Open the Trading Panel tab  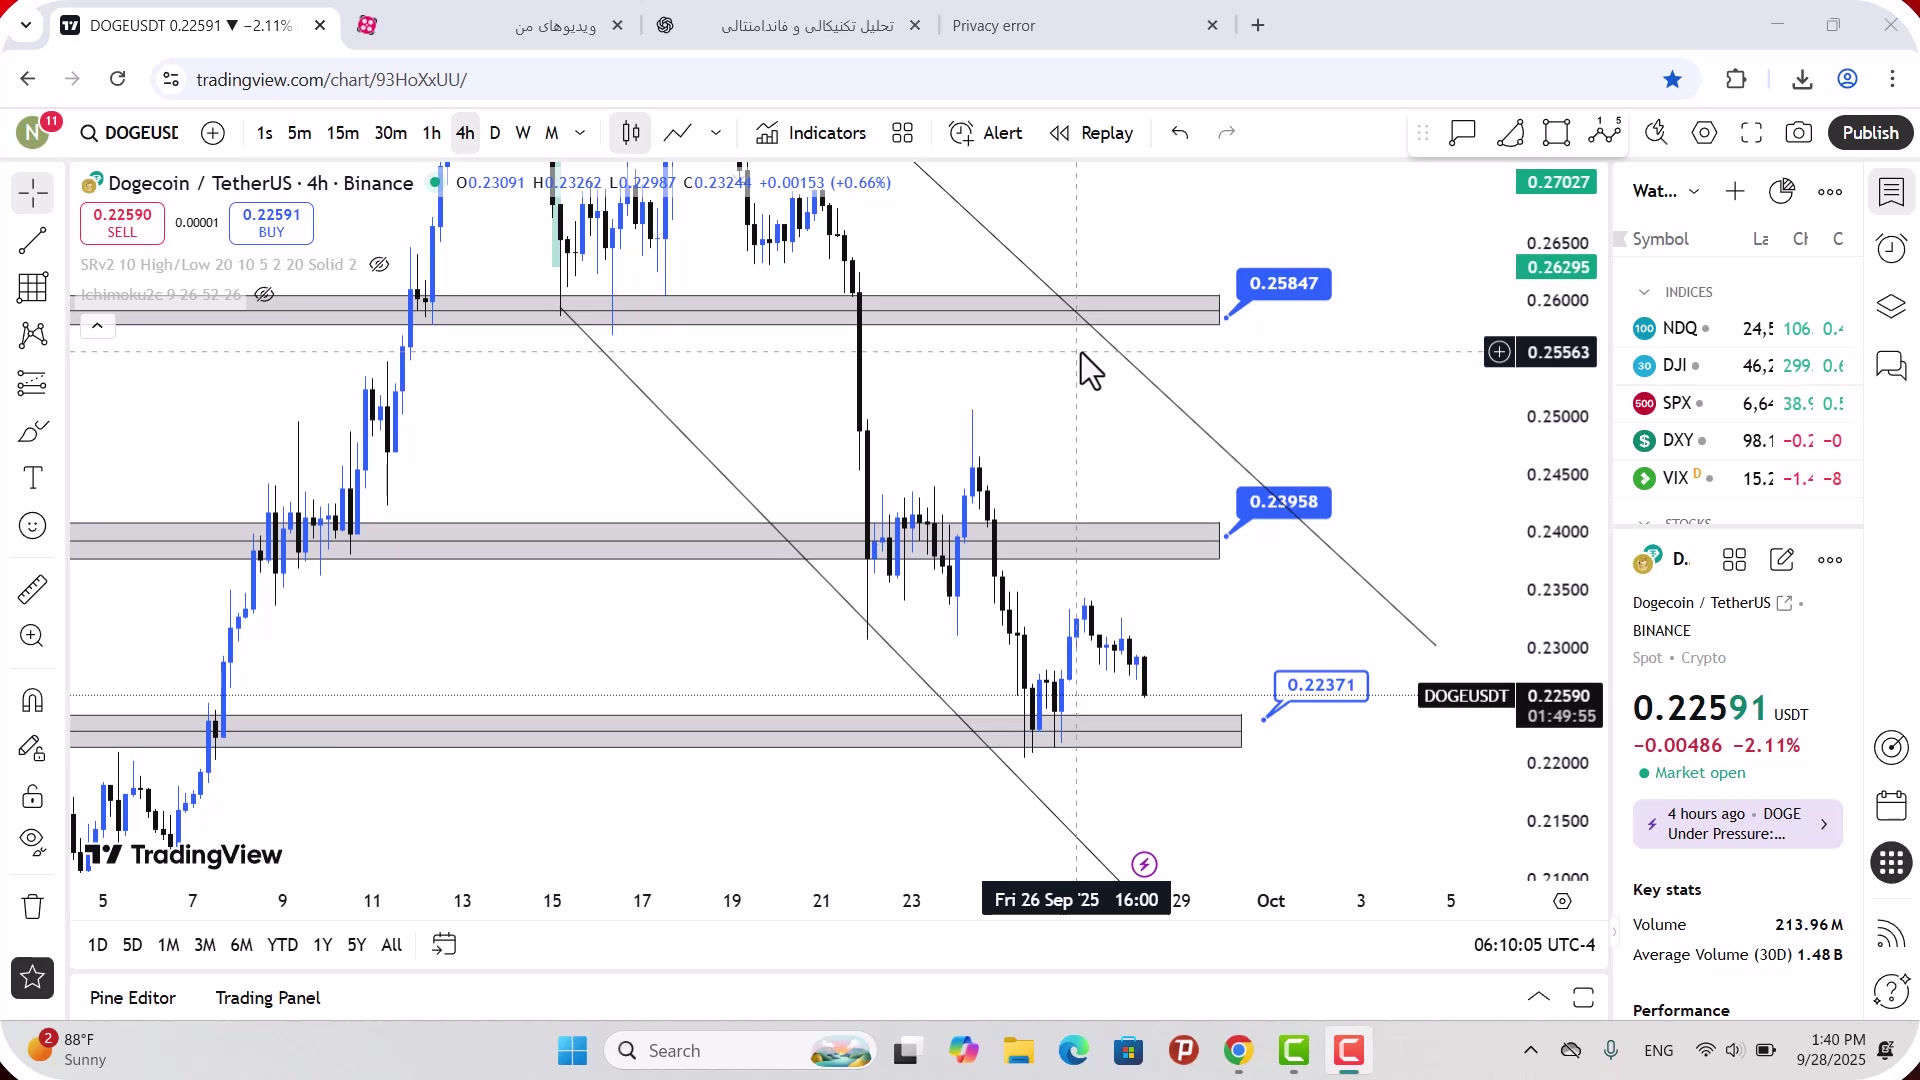coord(268,998)
